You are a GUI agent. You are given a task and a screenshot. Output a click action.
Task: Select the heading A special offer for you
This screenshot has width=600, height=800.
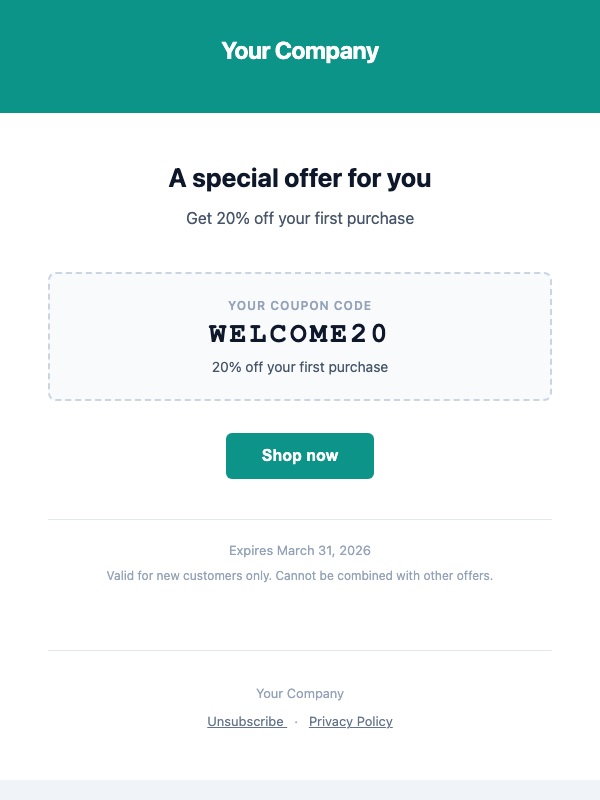(300, 178)
